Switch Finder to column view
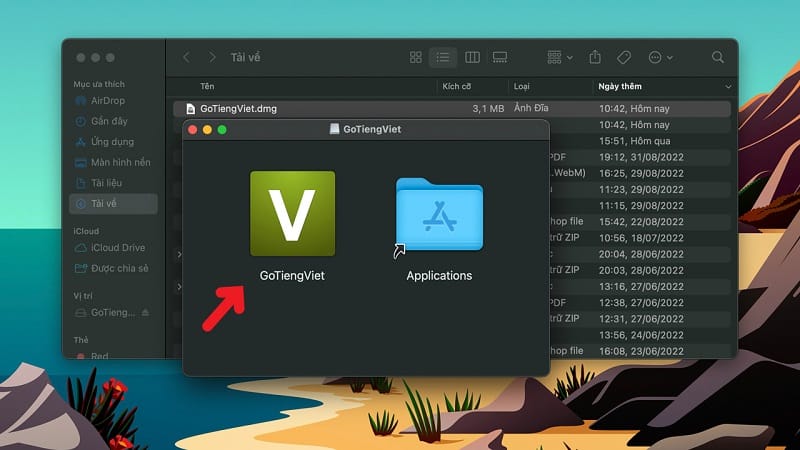 click(x=472, y=58)
